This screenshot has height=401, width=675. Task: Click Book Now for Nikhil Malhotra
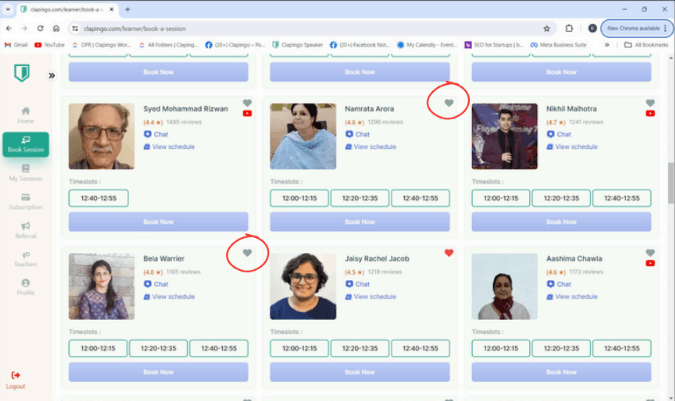point(561,222)
